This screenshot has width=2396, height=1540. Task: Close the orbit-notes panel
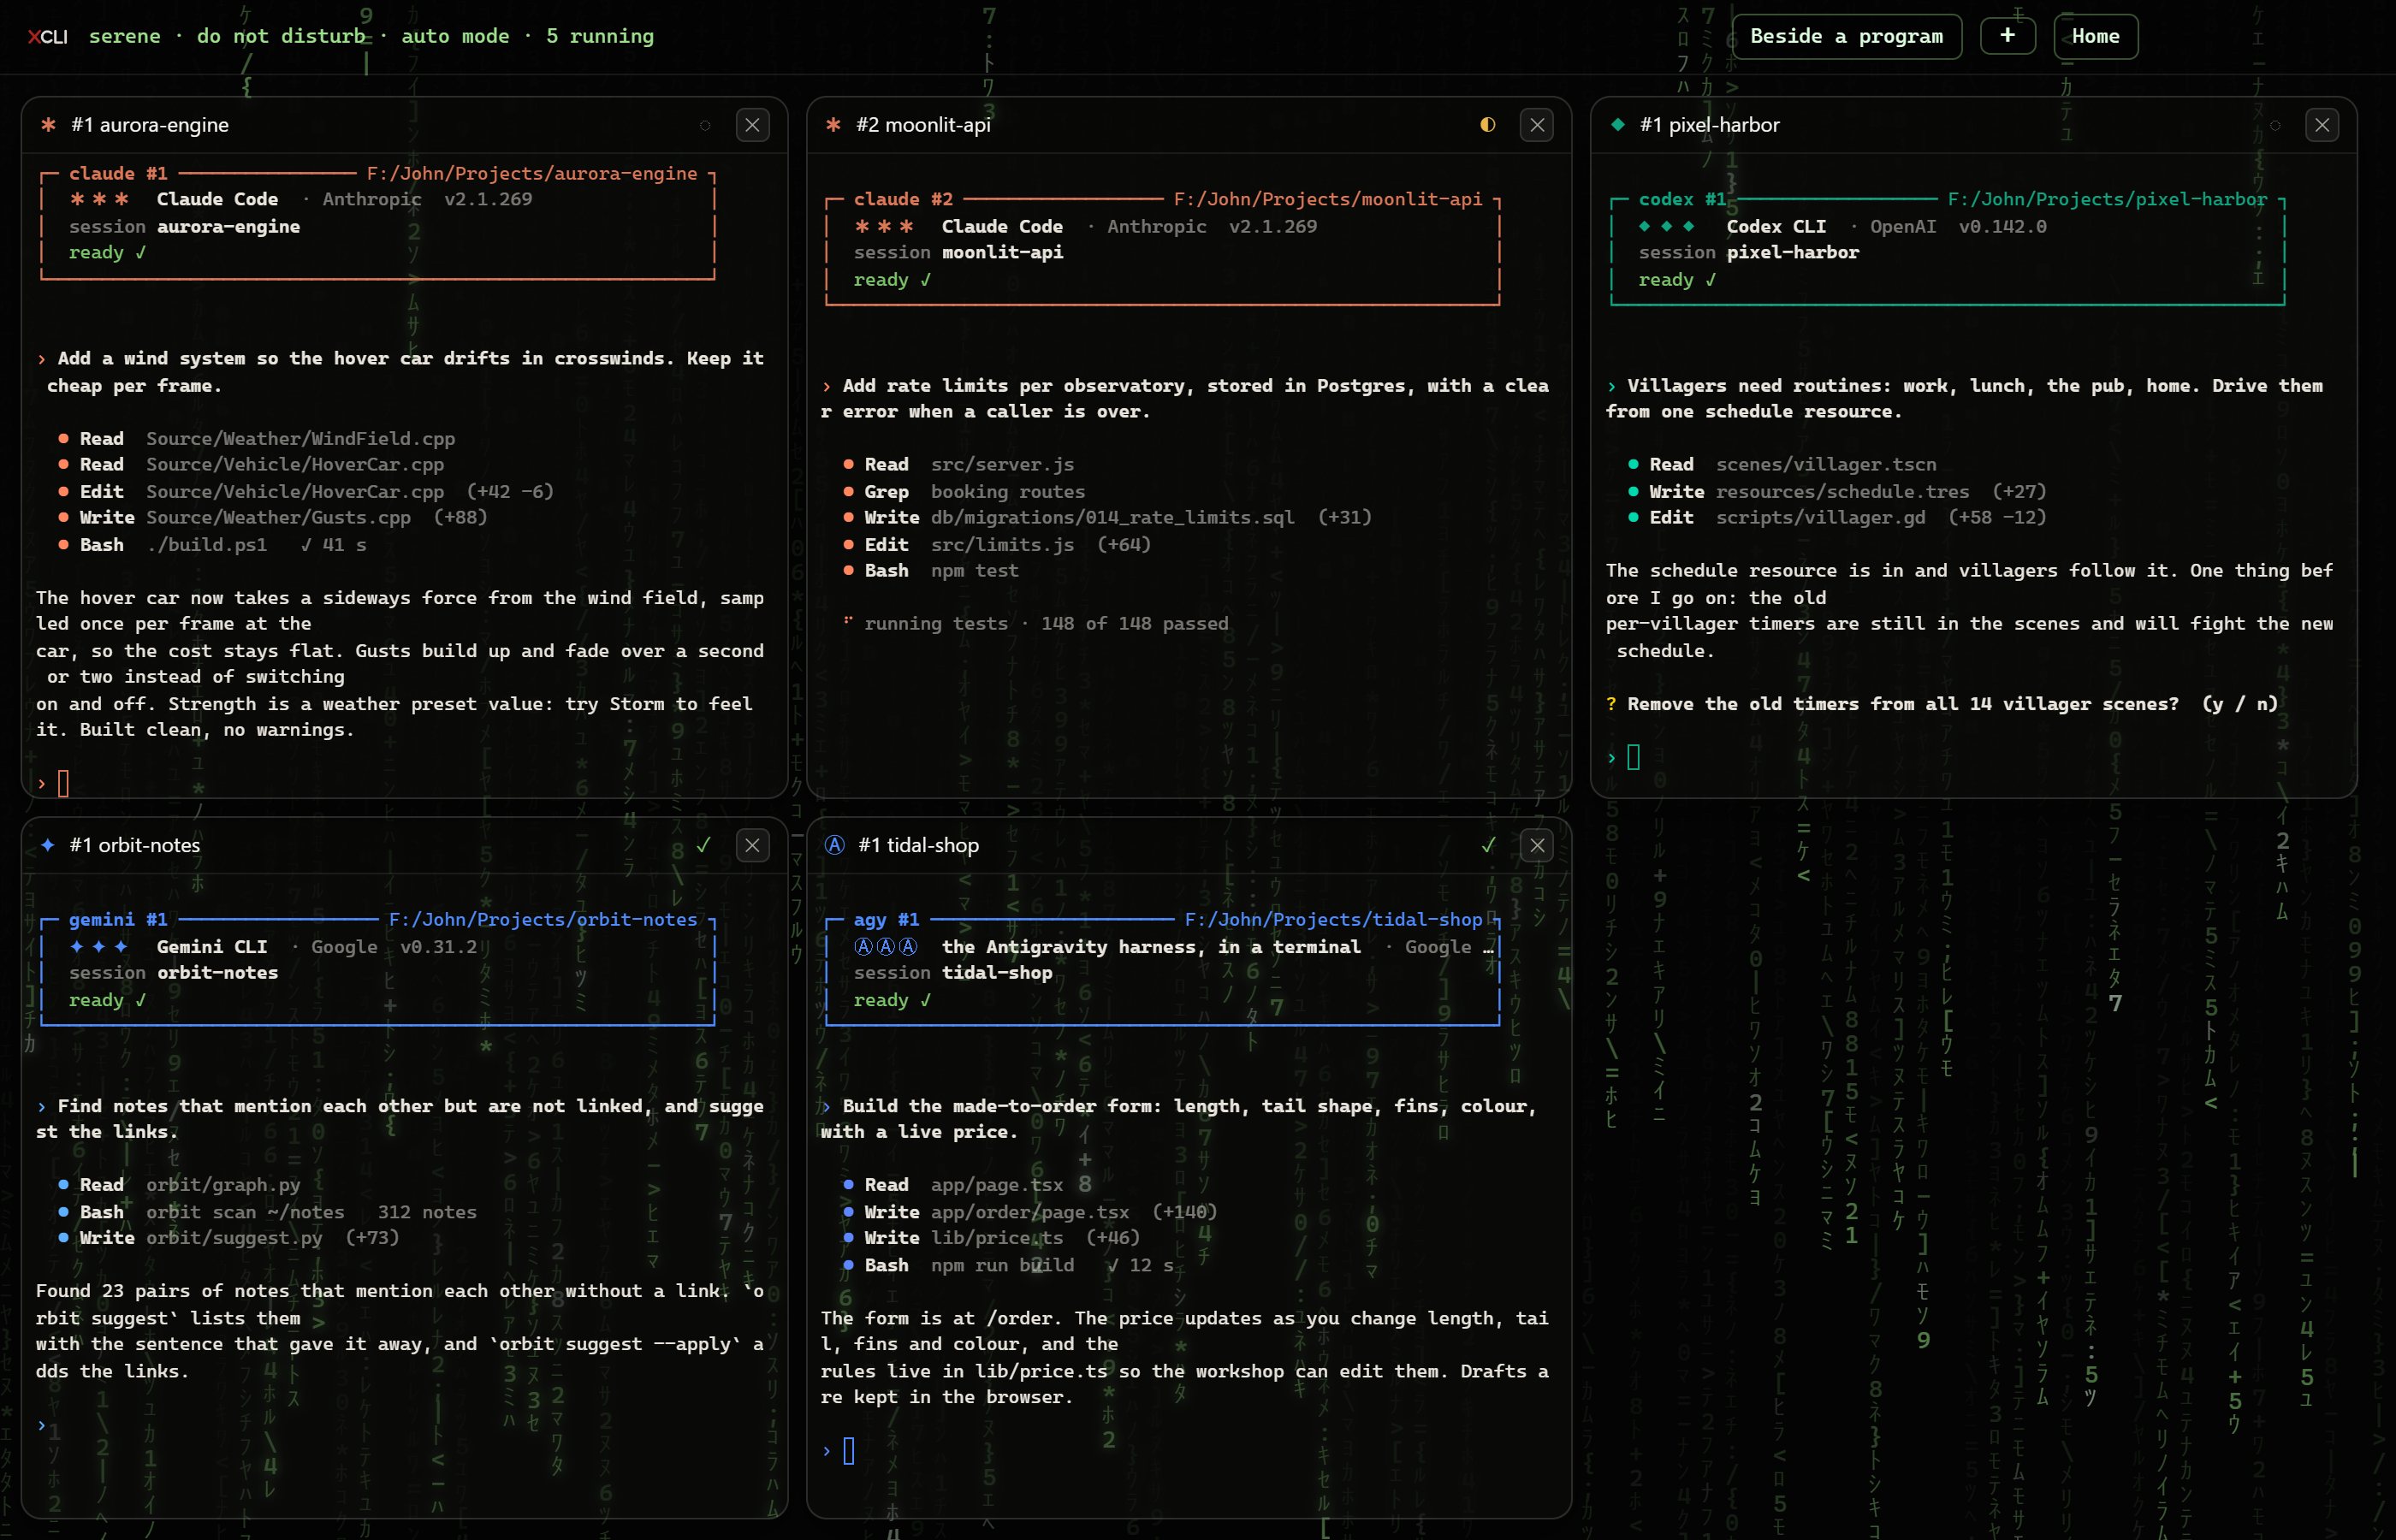(752, 846)
